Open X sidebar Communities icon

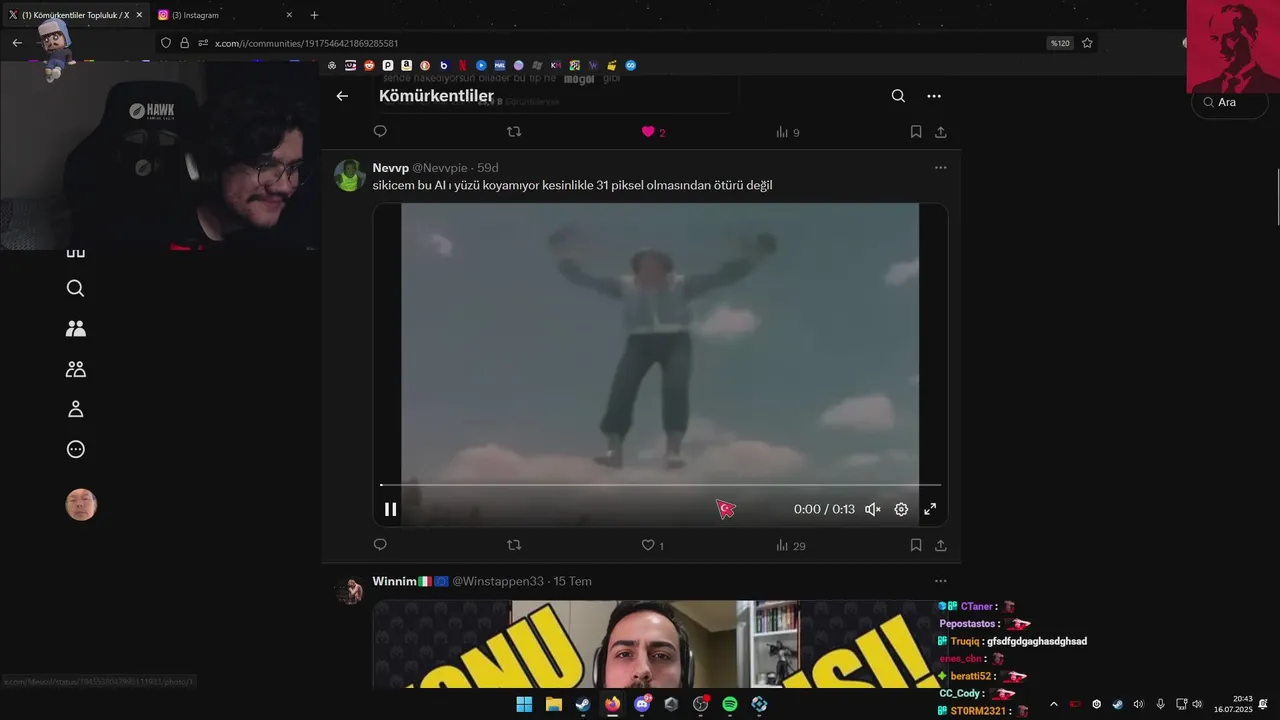pos(75,328)
